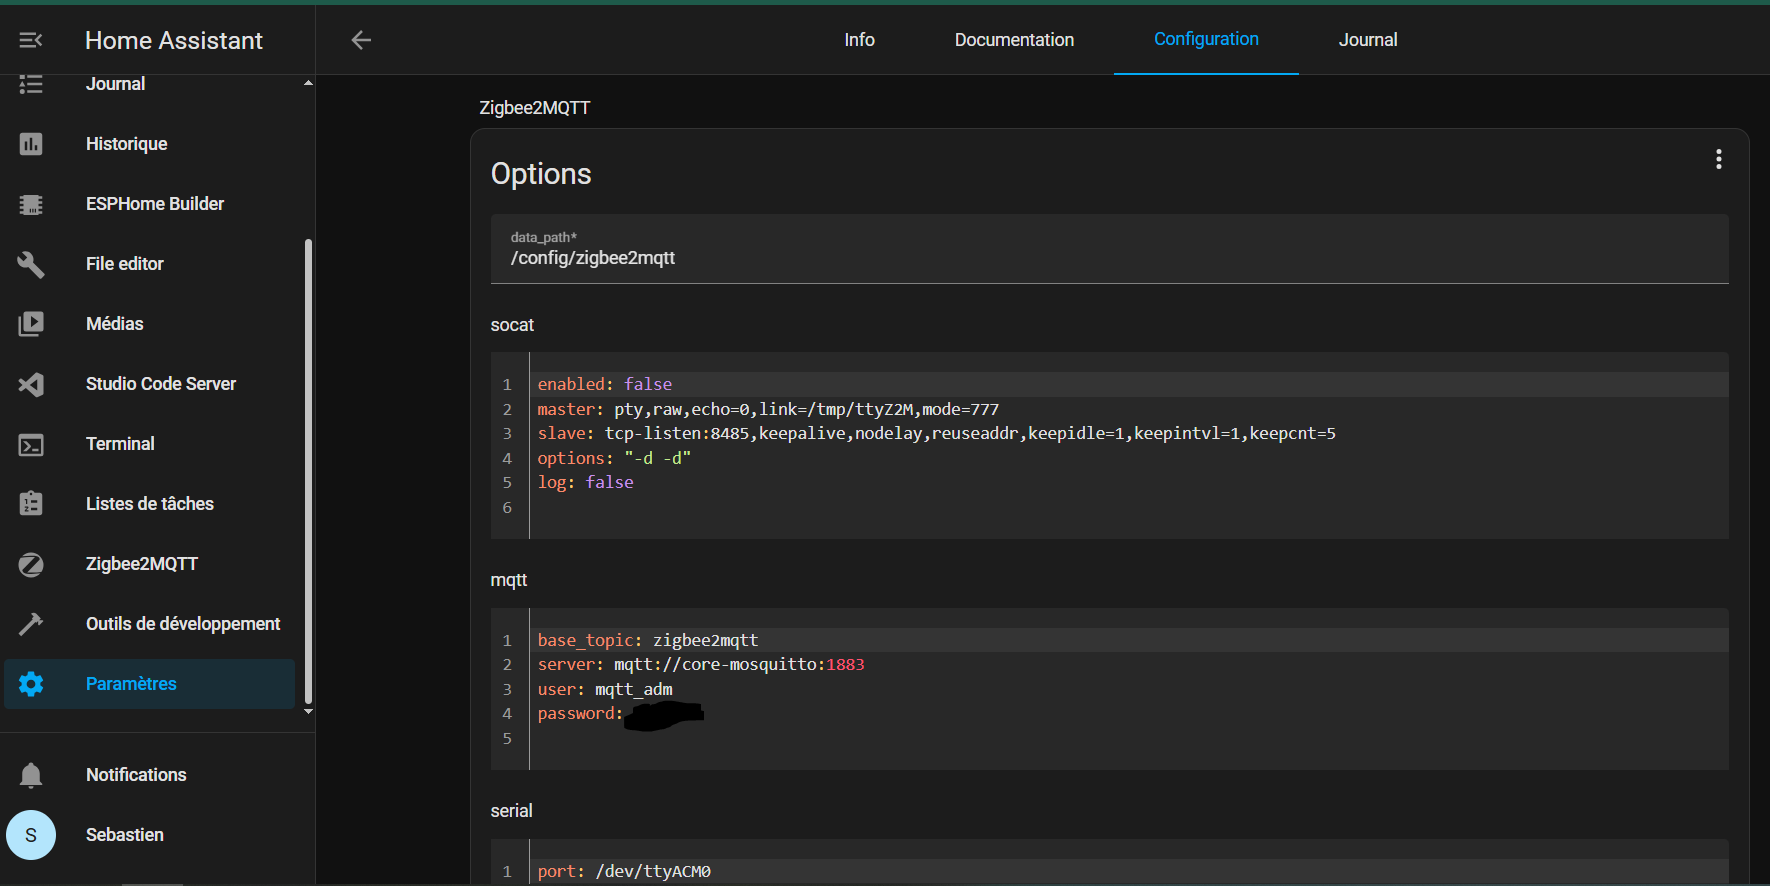Click the 'serial' section label
The image size is (1770, 886).
[512, 811]
